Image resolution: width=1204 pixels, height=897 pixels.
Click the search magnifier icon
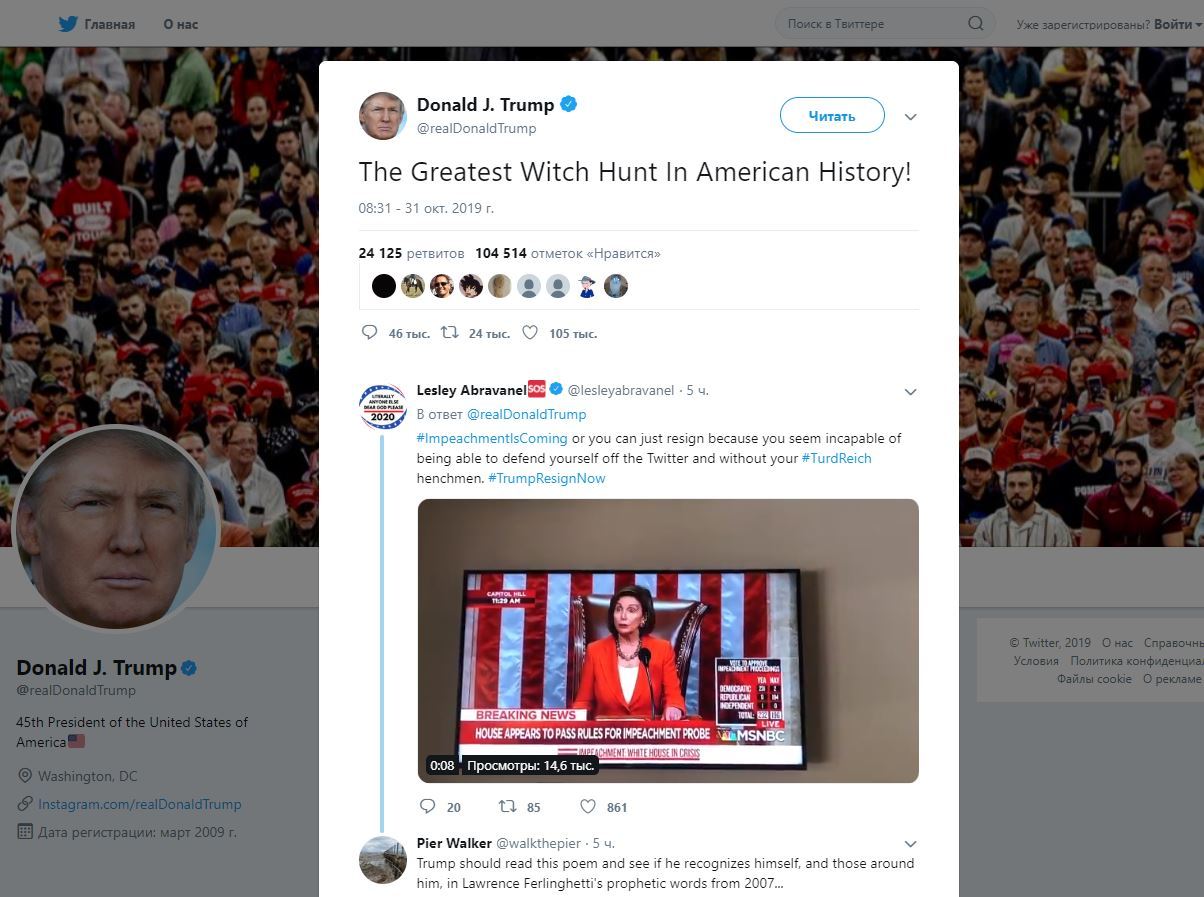coord(976,23)
